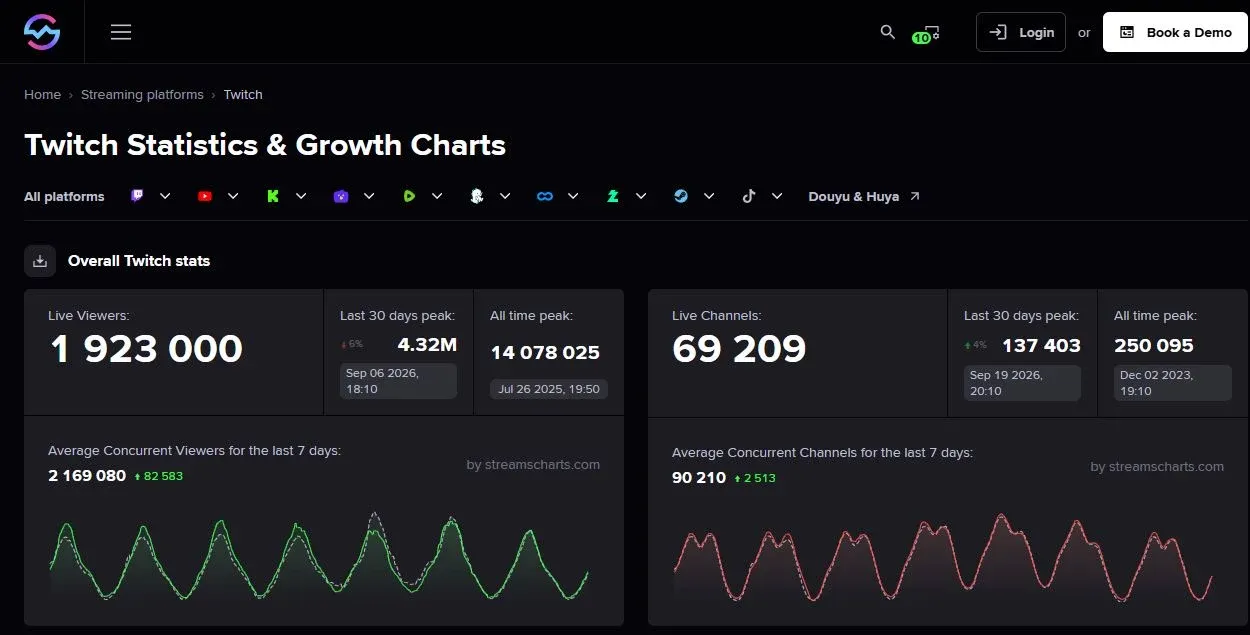Open the Streaming platforms breadcrumb
Viewport: 1250px width, 635px height.
tap(142, 94)
